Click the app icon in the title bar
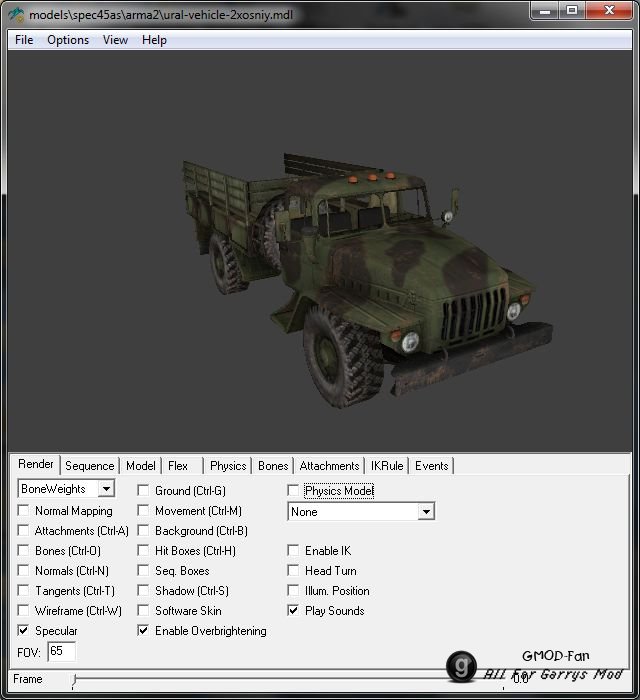This screenshot has width=640, height=700. coord(16,15)
